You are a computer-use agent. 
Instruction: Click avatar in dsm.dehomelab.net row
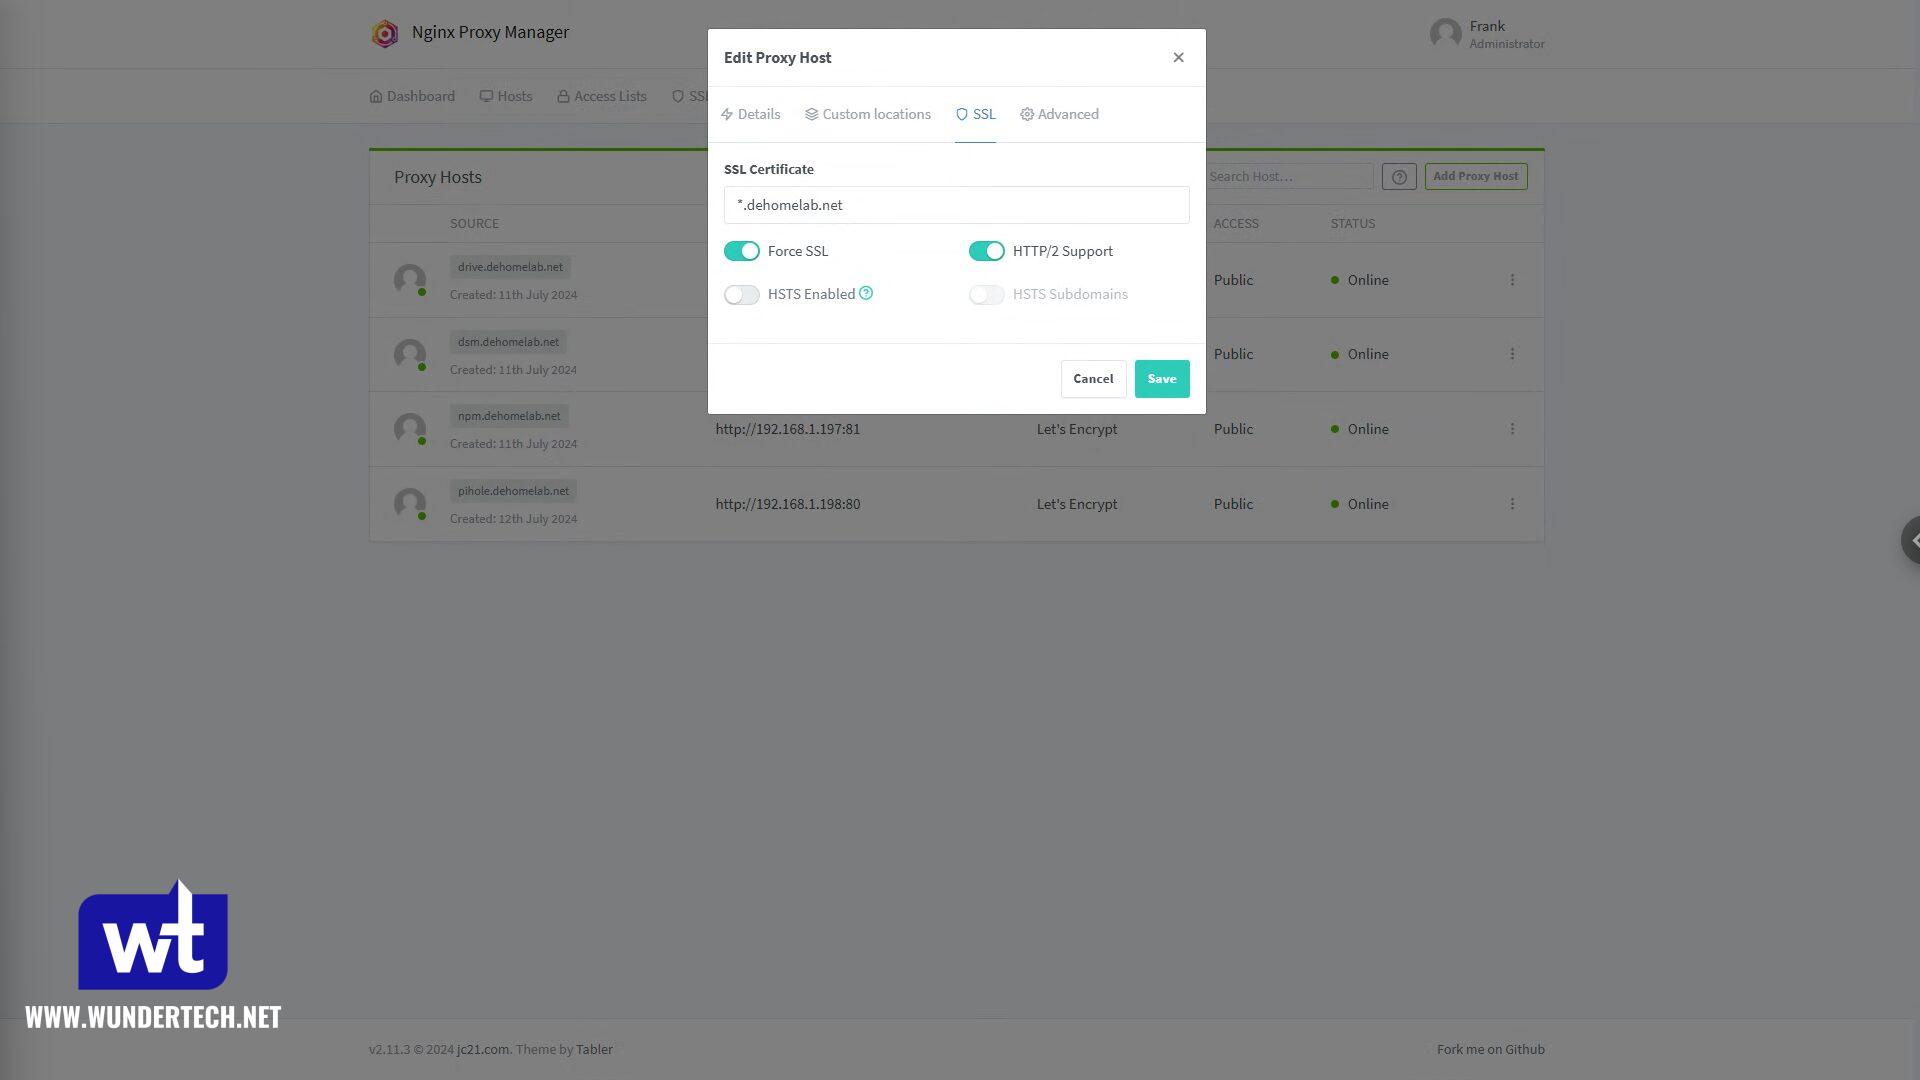coord(410,355)
